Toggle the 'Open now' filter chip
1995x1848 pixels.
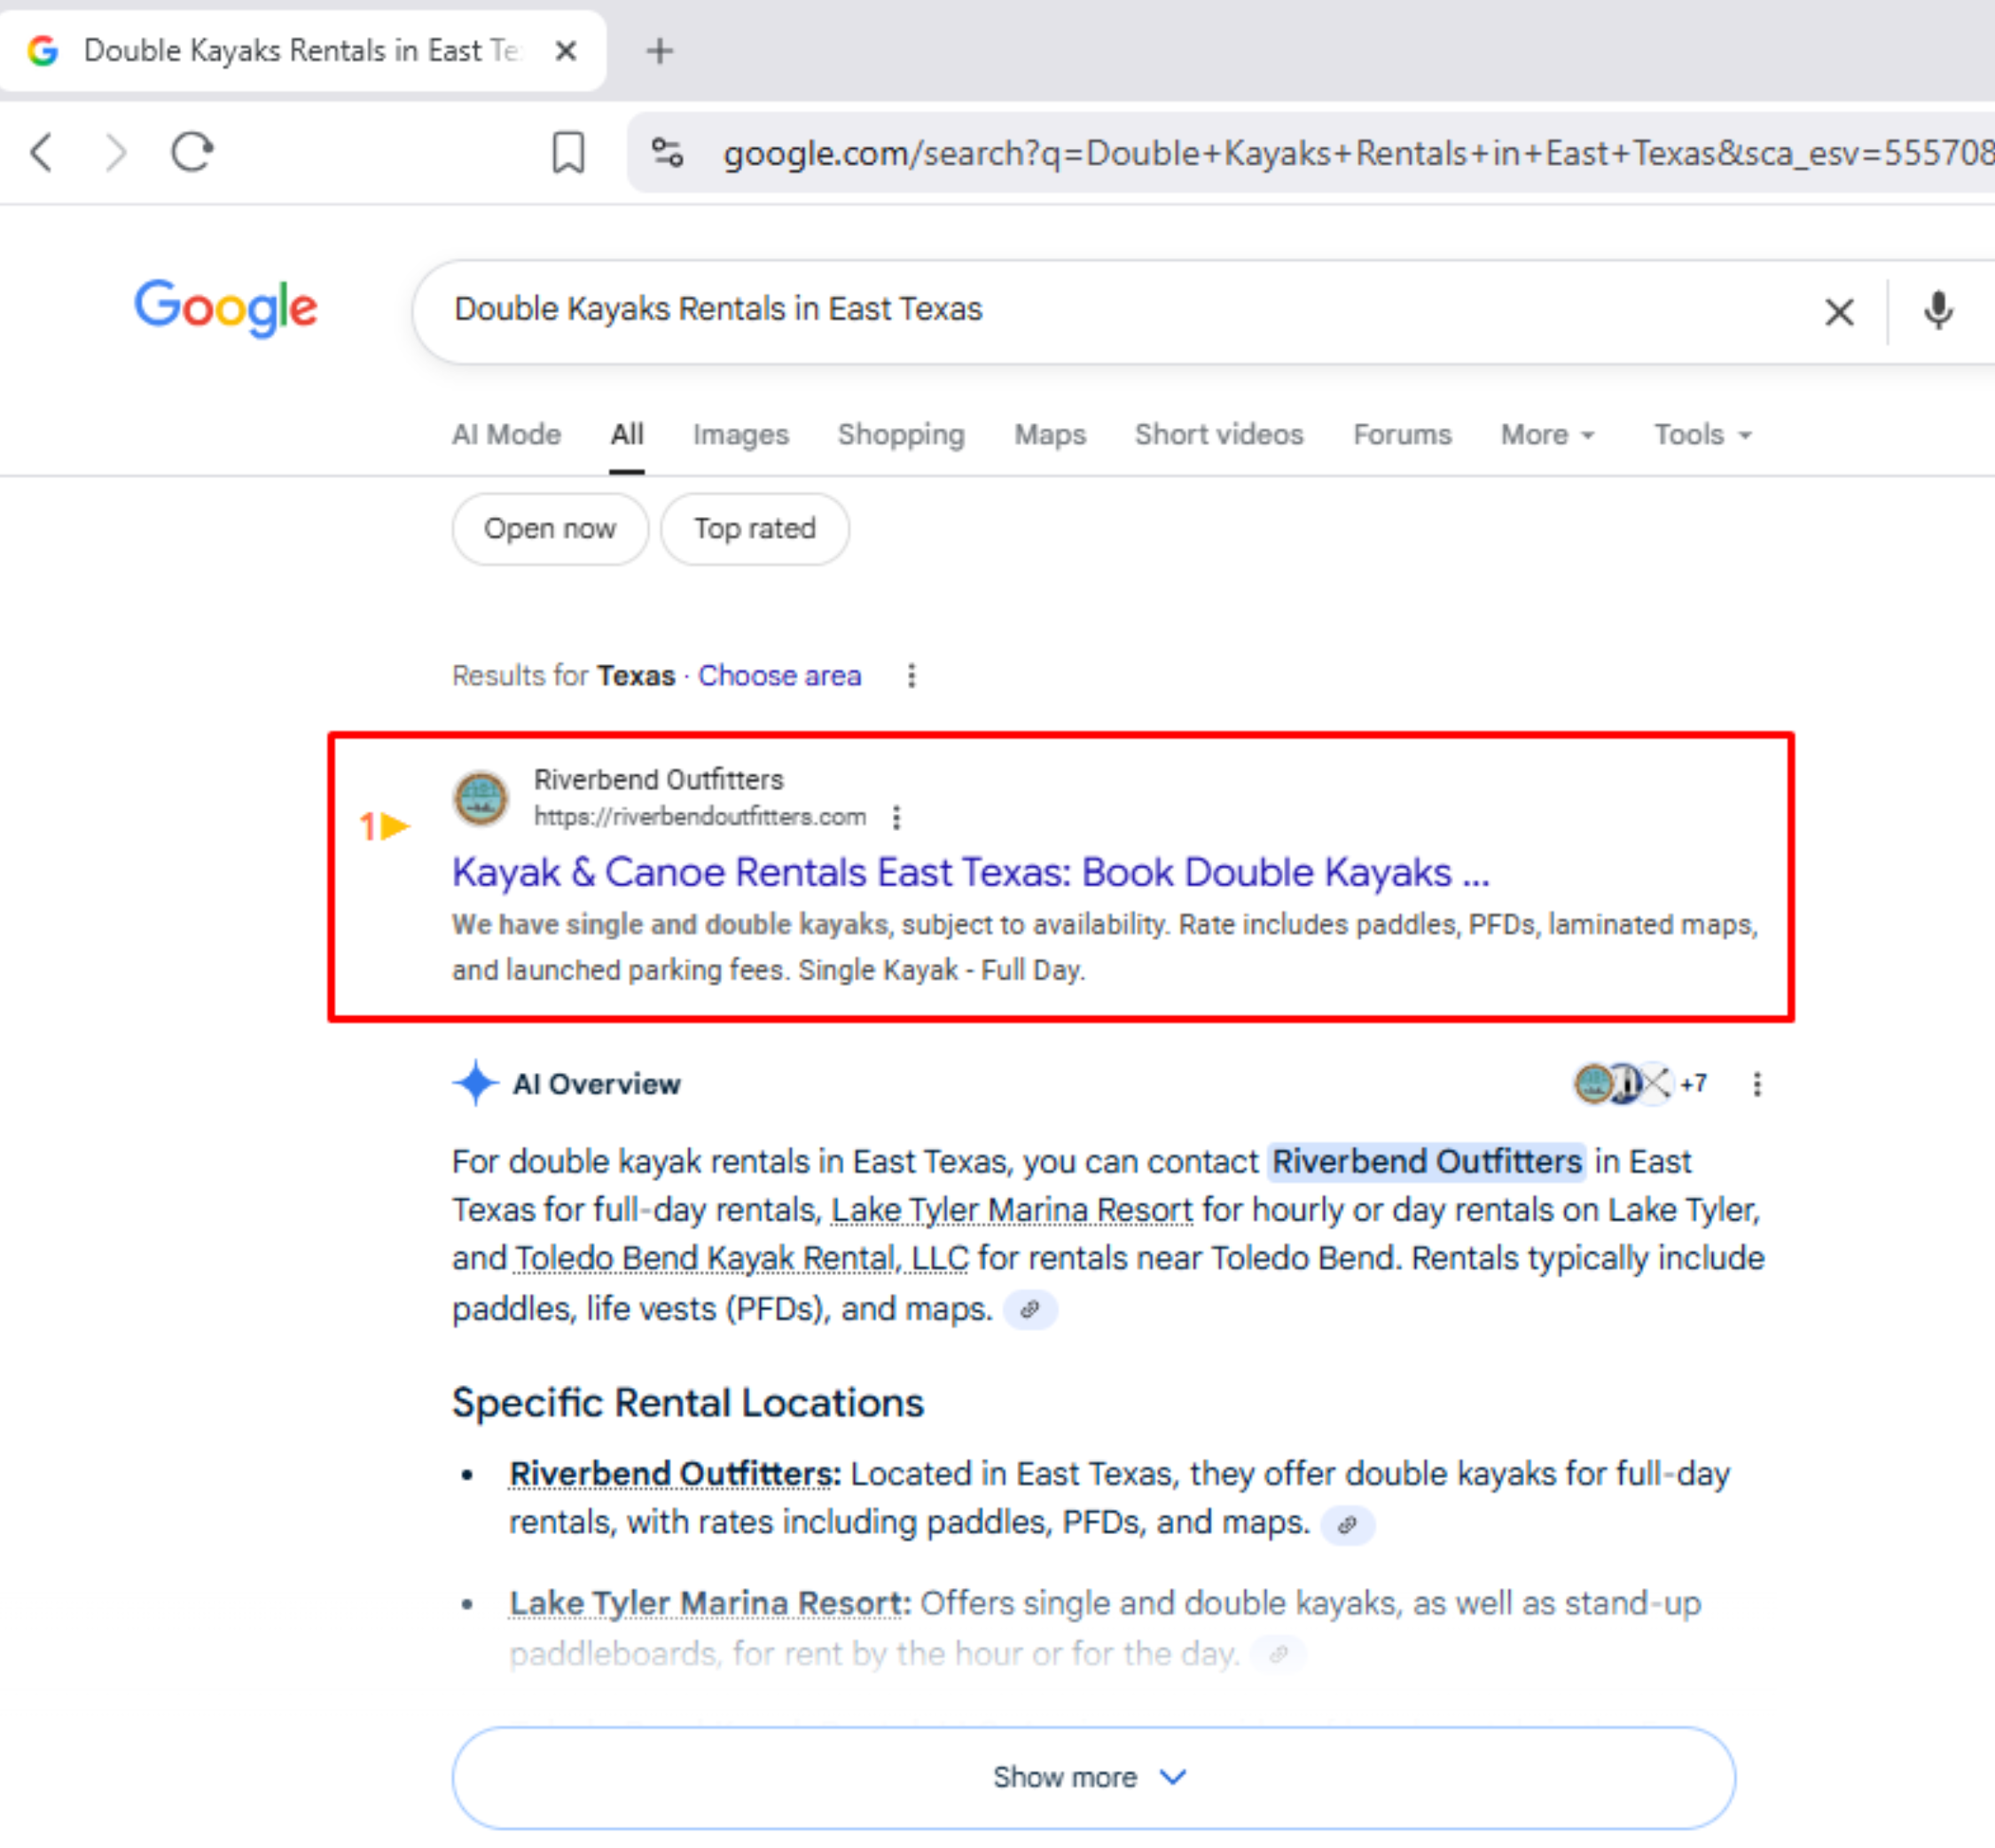pos(549,528)
